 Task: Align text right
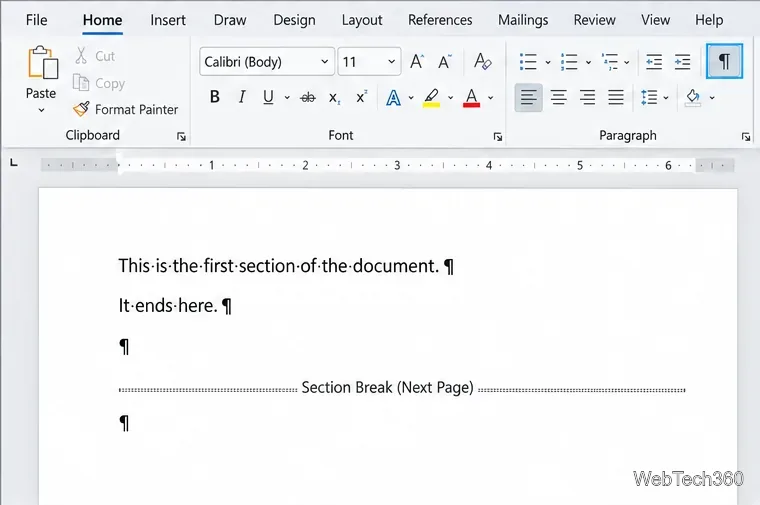587,97
